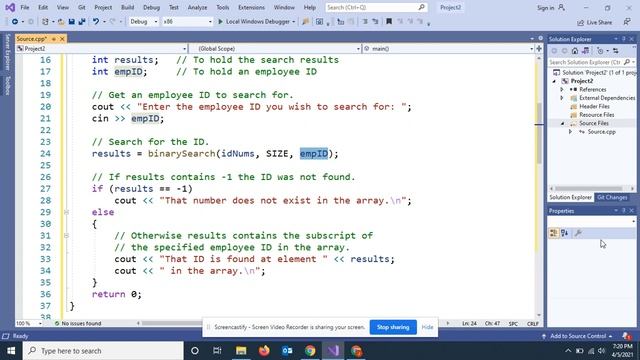
Task: Click Local Windows Debugger button
Action: (256, 22)
